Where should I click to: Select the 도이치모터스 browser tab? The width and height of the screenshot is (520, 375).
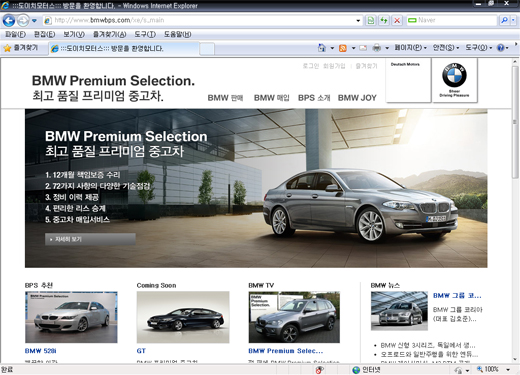point(124,49)
